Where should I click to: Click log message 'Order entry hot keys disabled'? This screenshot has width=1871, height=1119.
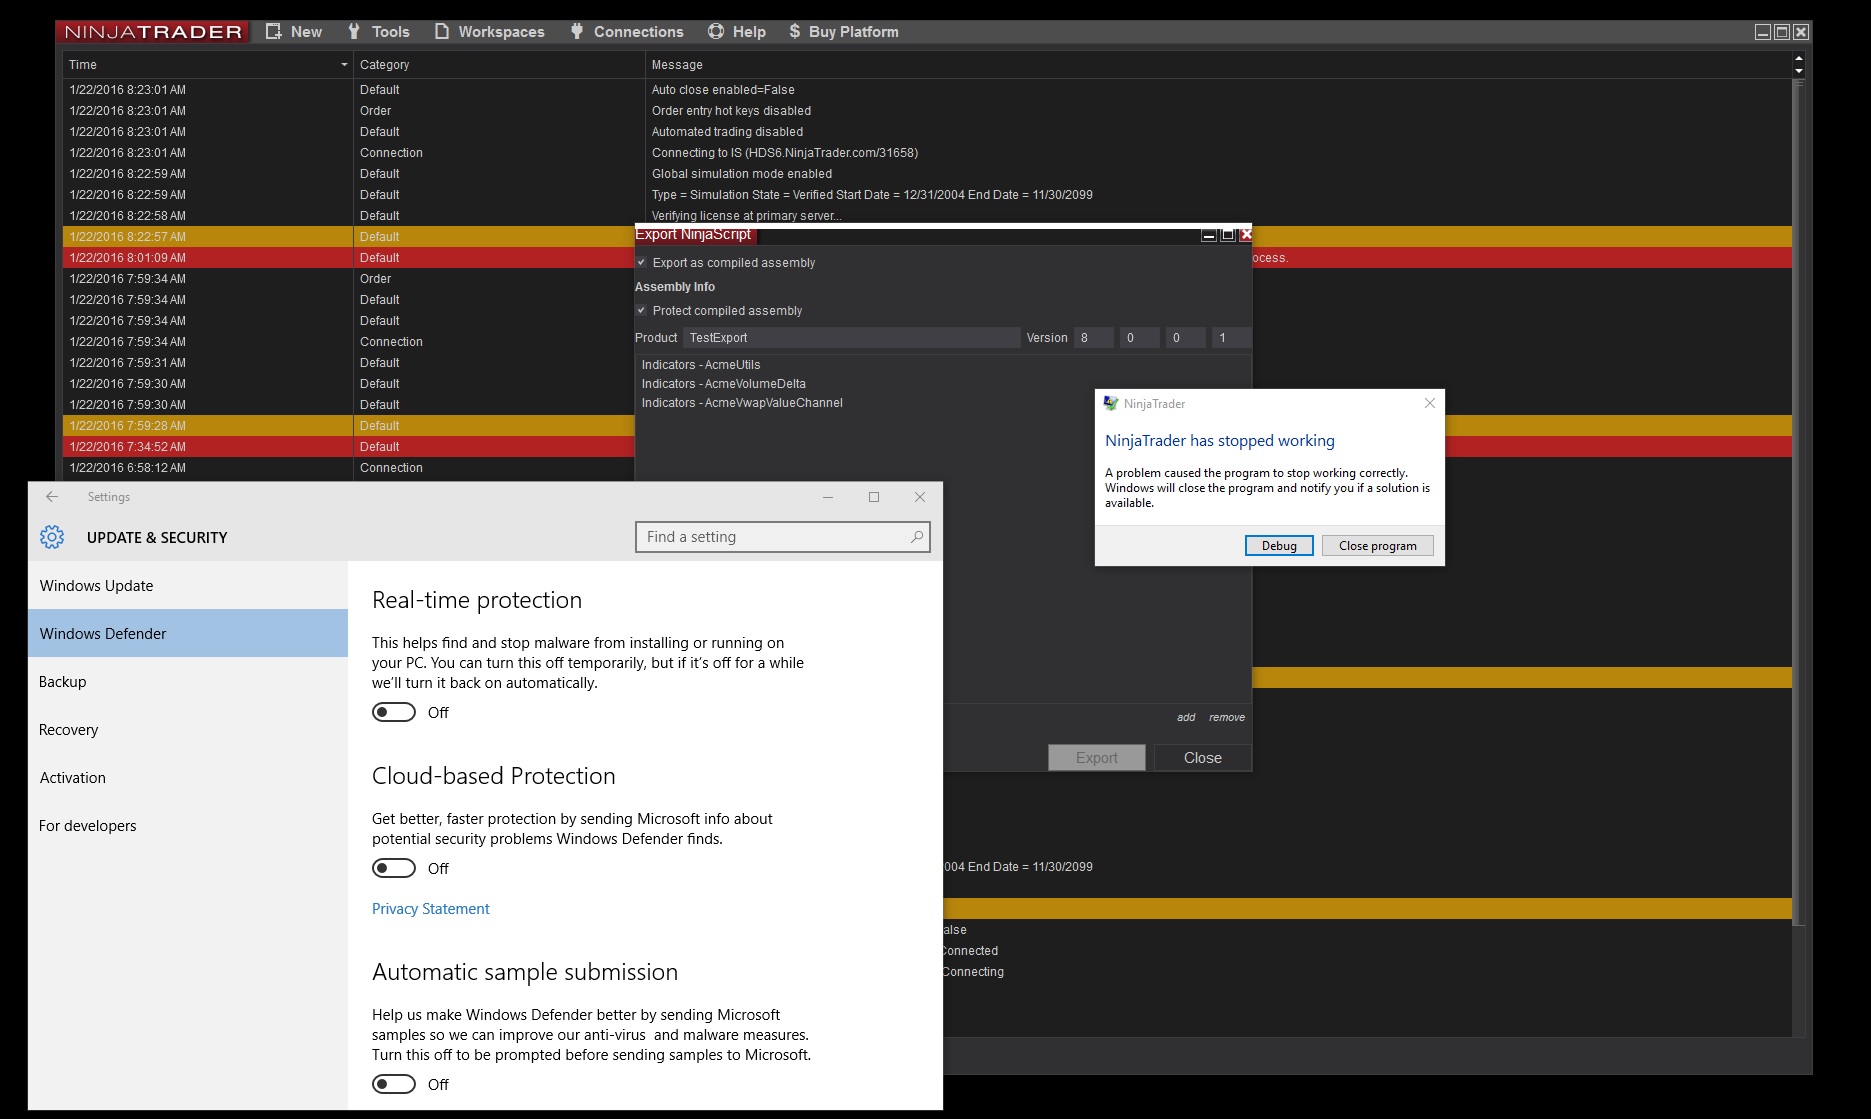[x=731, y=111]
